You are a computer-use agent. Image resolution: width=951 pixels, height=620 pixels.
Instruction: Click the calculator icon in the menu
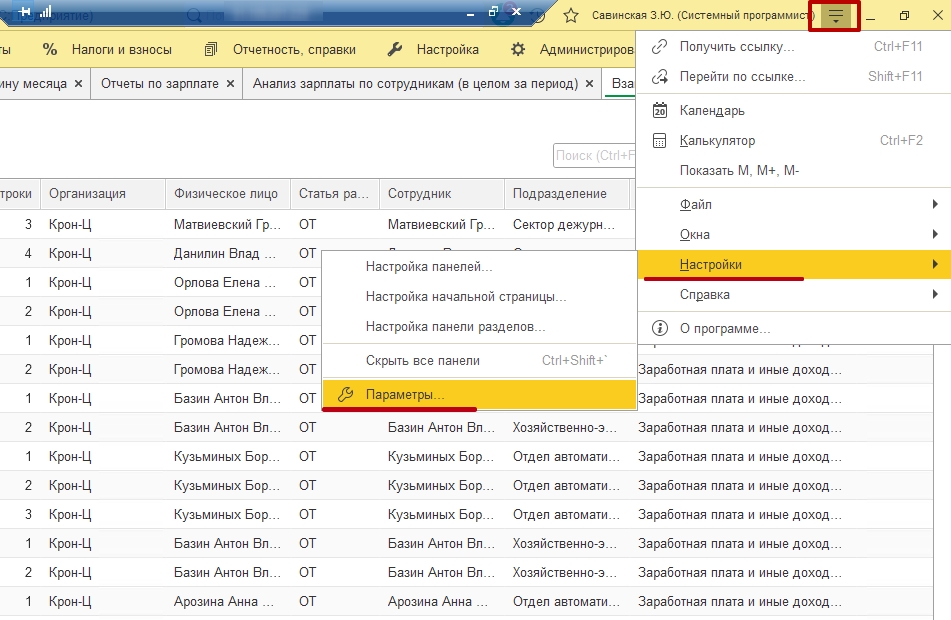point(659,141)
